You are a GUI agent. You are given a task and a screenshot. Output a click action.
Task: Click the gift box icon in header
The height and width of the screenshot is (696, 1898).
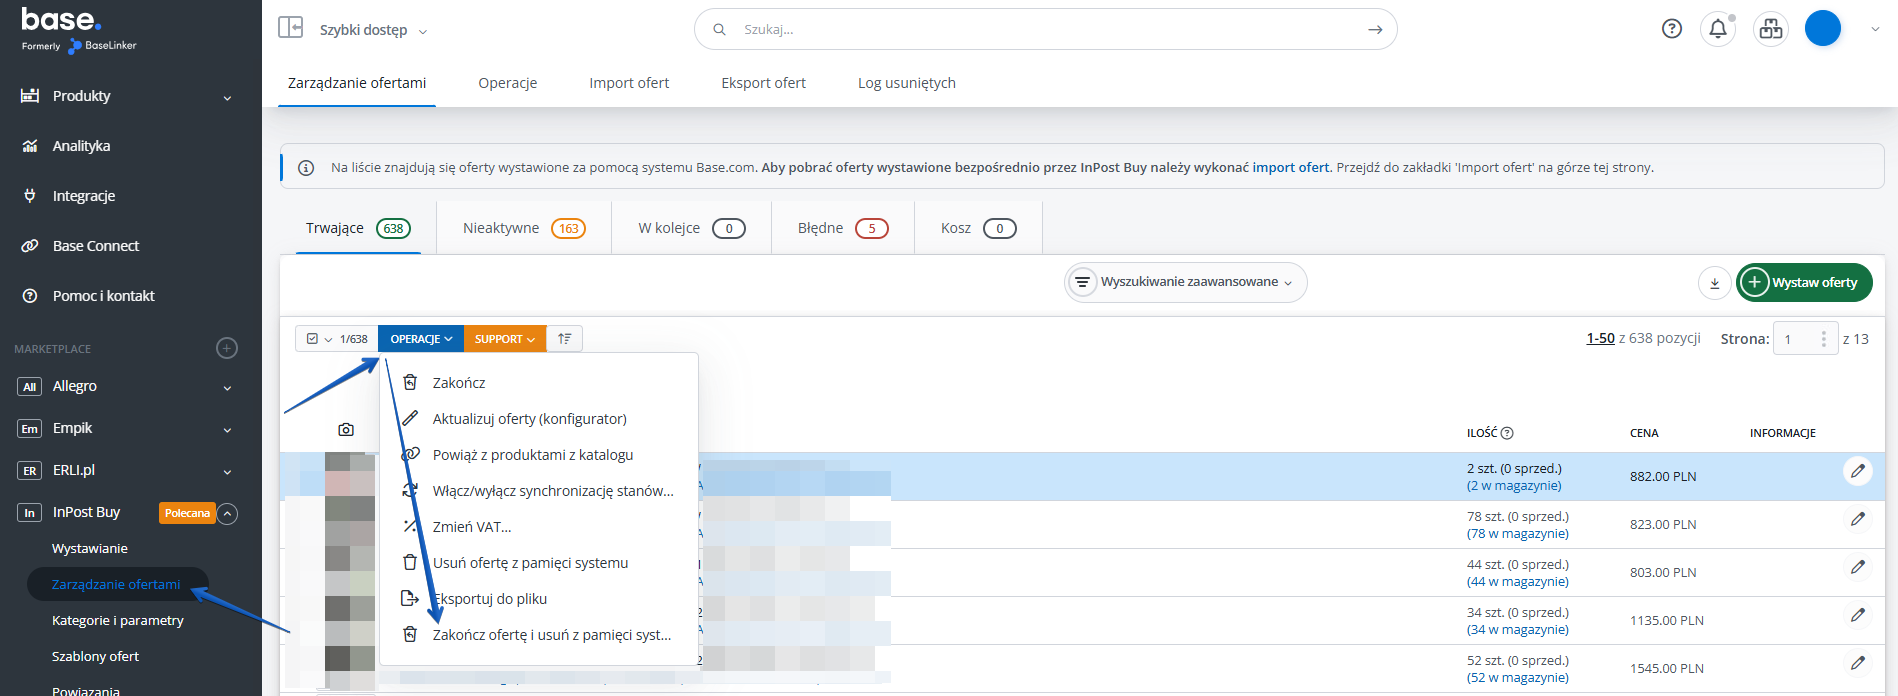[x=1770, y=29]
